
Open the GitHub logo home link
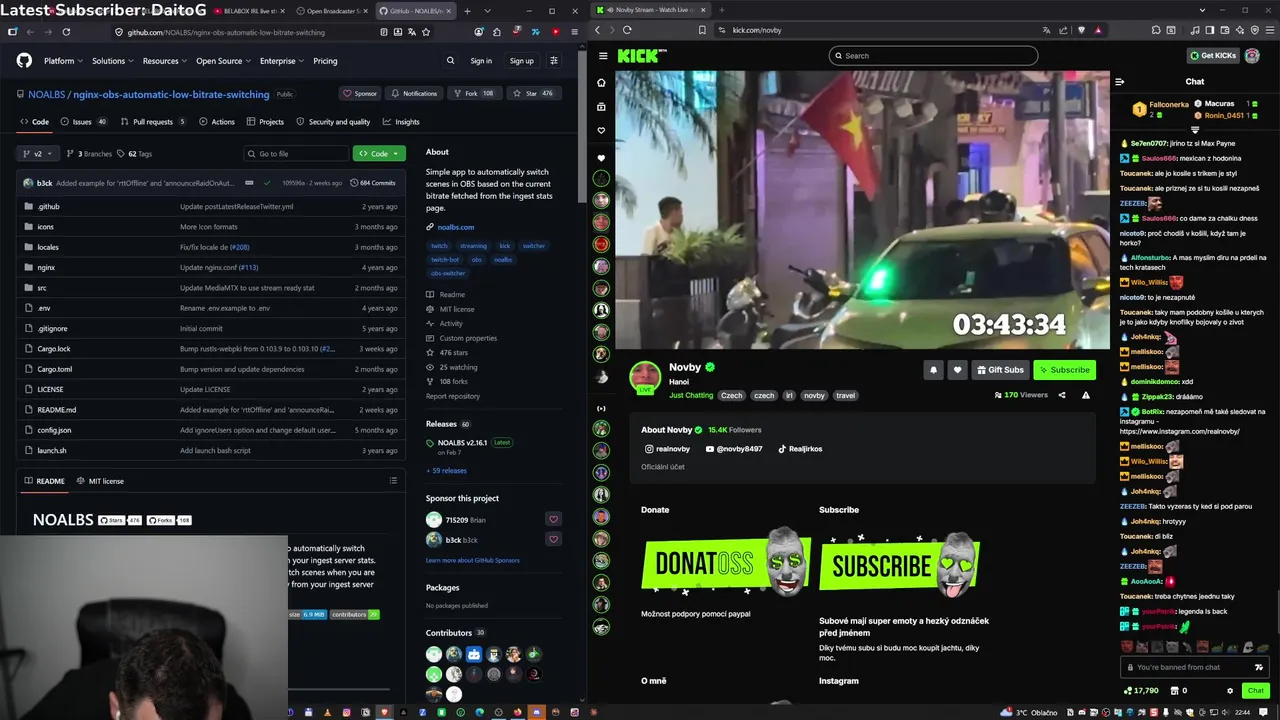(24, 61)
